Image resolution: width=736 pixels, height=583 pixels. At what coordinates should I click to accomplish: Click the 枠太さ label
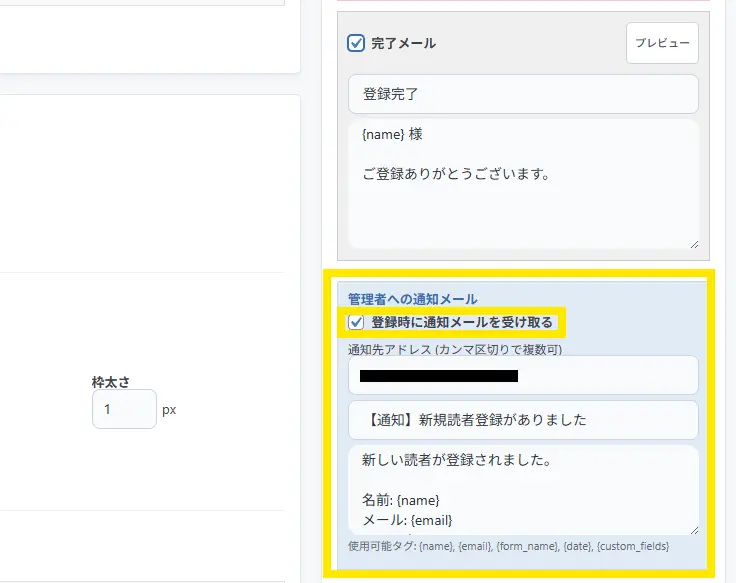click(x=111, y=382)
